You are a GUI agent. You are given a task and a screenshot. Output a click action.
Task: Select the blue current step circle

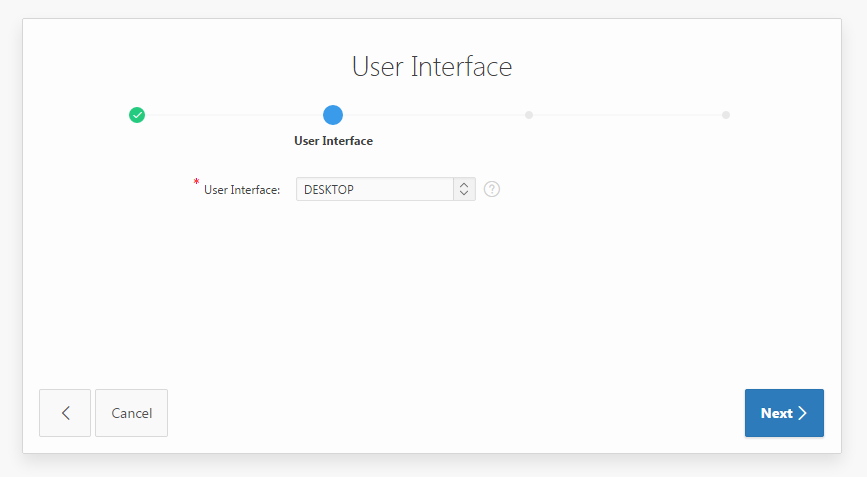333,115
